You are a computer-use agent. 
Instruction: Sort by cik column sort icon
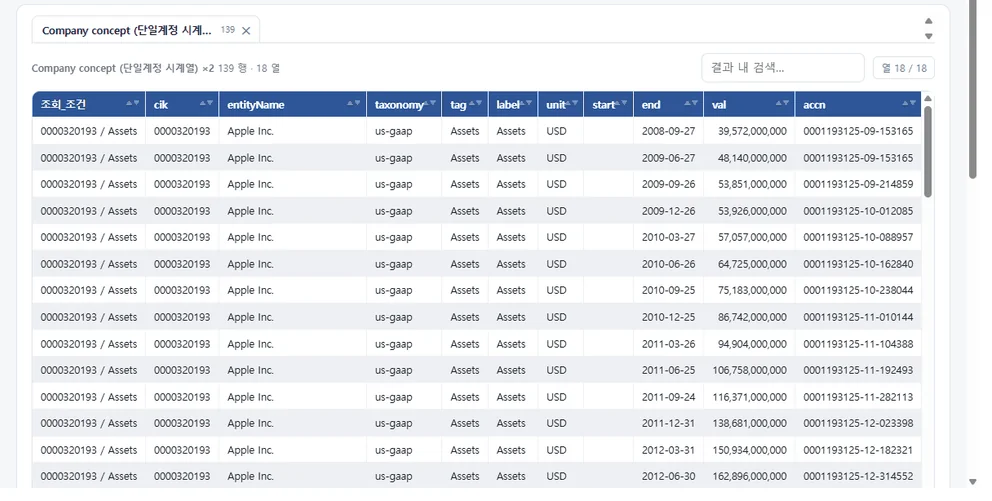click(x=206, y=103)
